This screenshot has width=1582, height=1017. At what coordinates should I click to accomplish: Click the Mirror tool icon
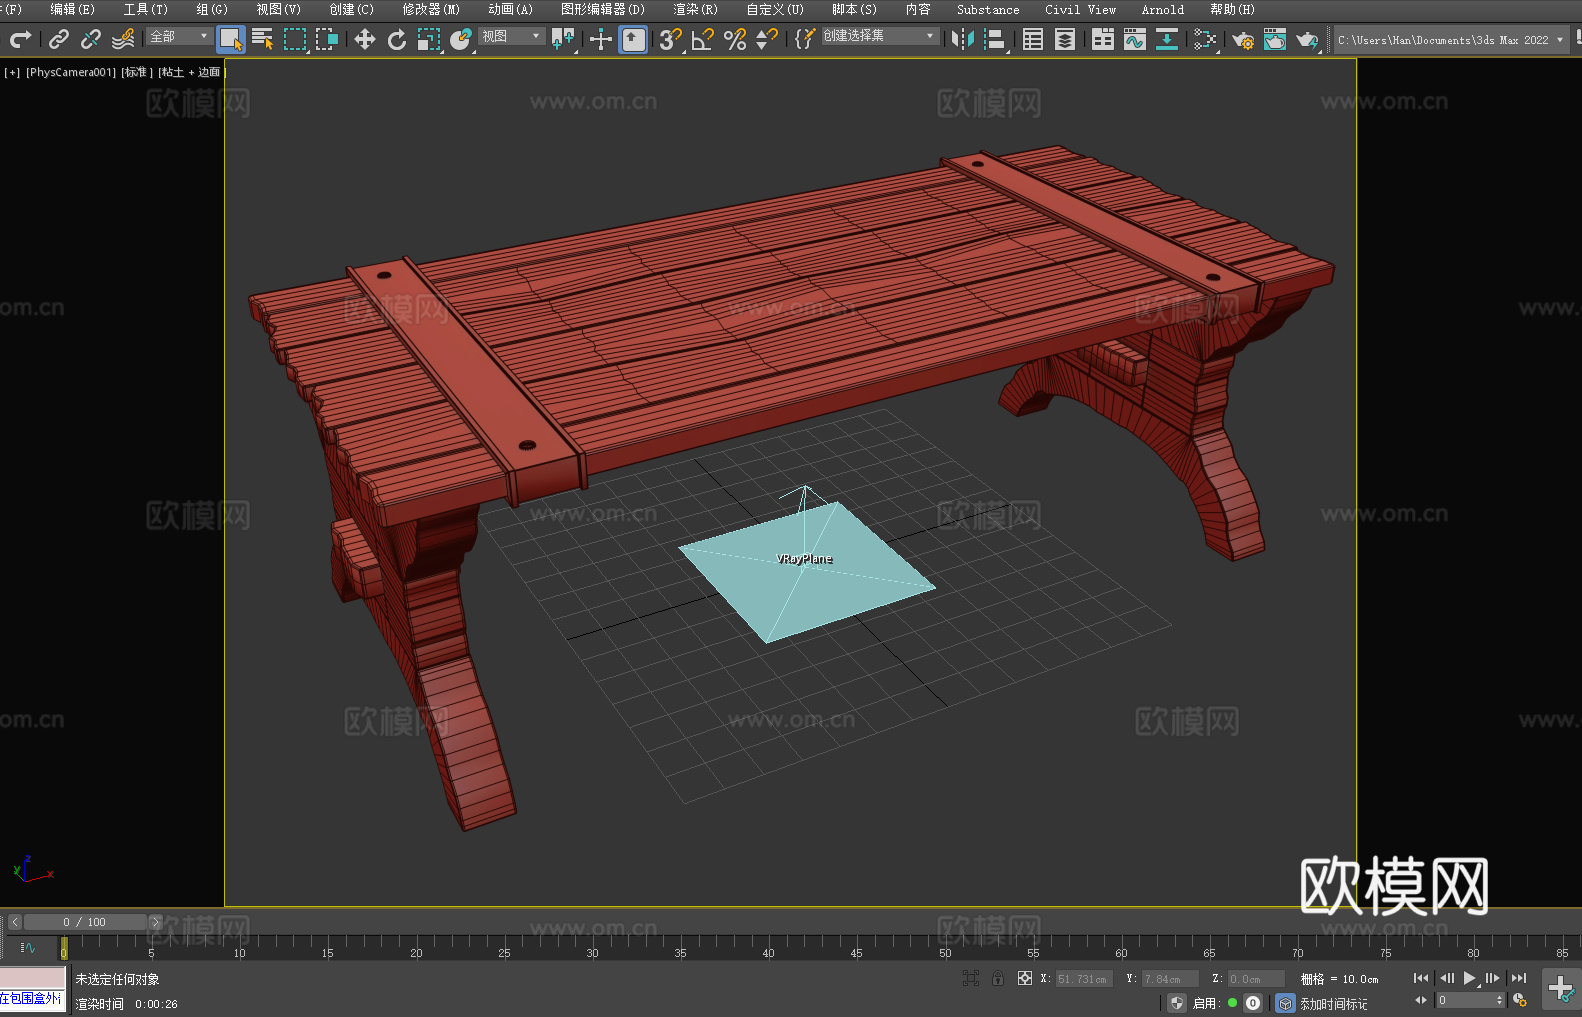pos(963,39)
